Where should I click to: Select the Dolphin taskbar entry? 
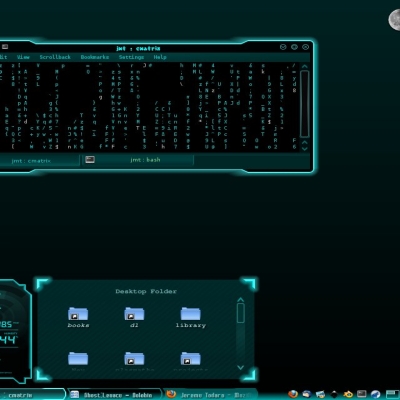click(114, 395)
